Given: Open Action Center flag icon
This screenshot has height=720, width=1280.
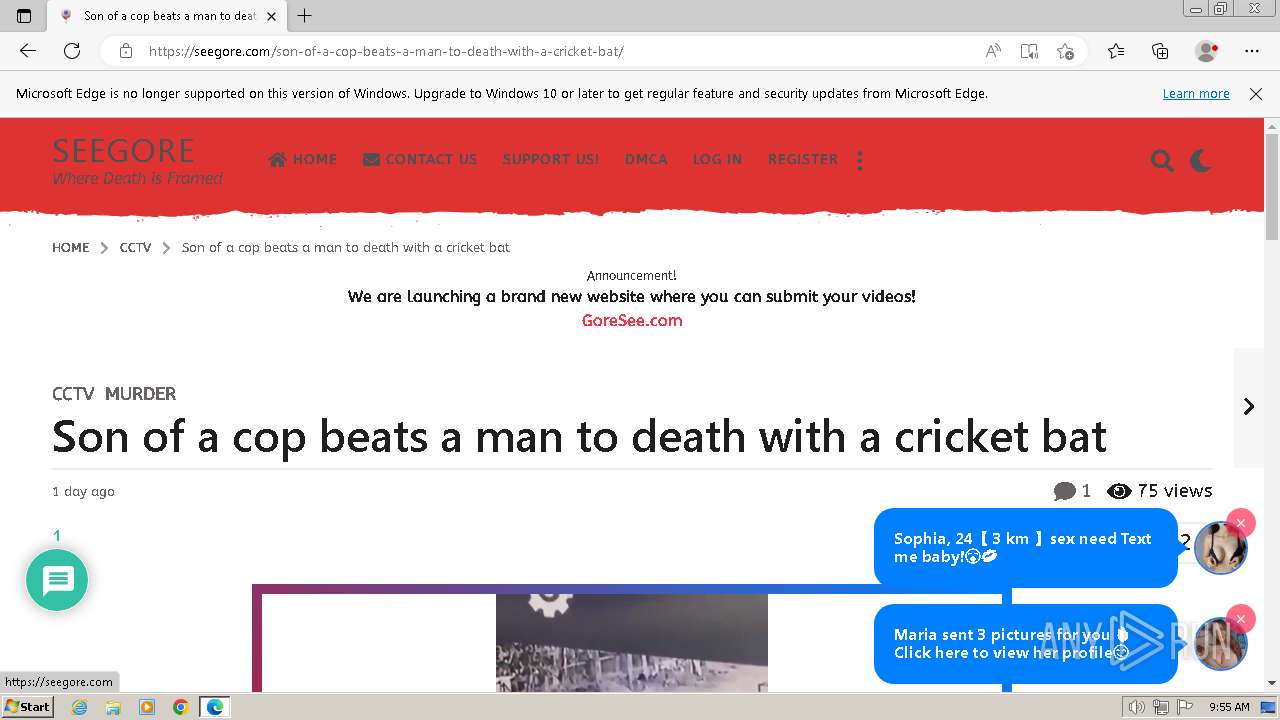Looking at the screenshot, I should (x=1185, y=707).
